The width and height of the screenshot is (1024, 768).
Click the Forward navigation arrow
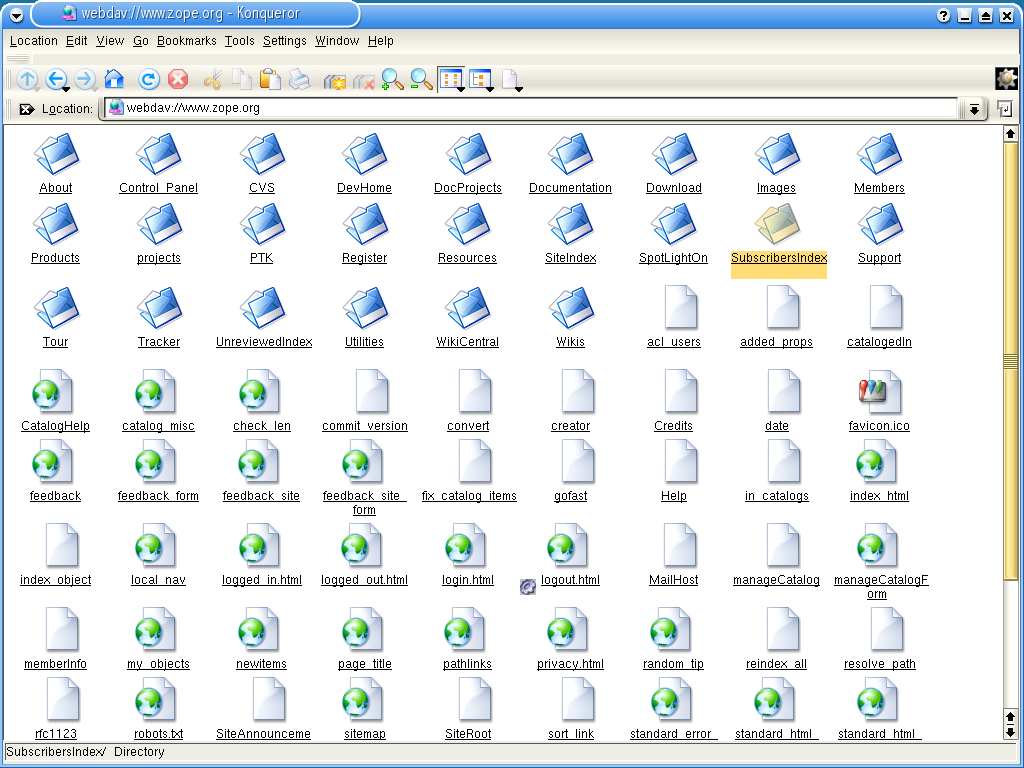(x=85, y=80)
